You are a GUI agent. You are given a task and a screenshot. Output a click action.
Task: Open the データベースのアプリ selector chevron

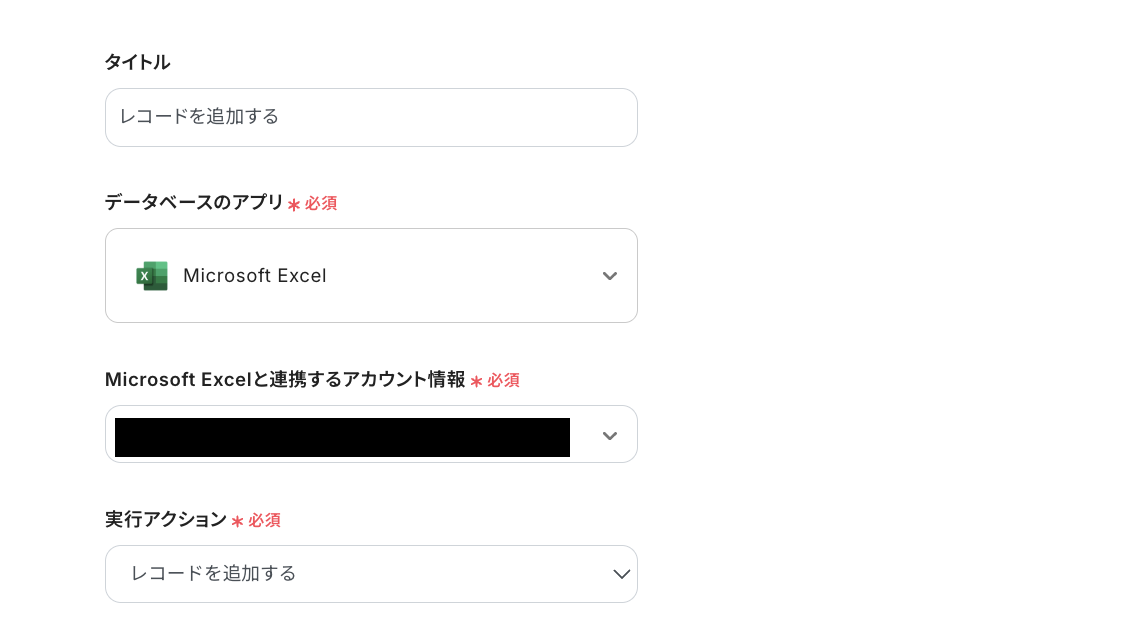click(x=610, y=276)
